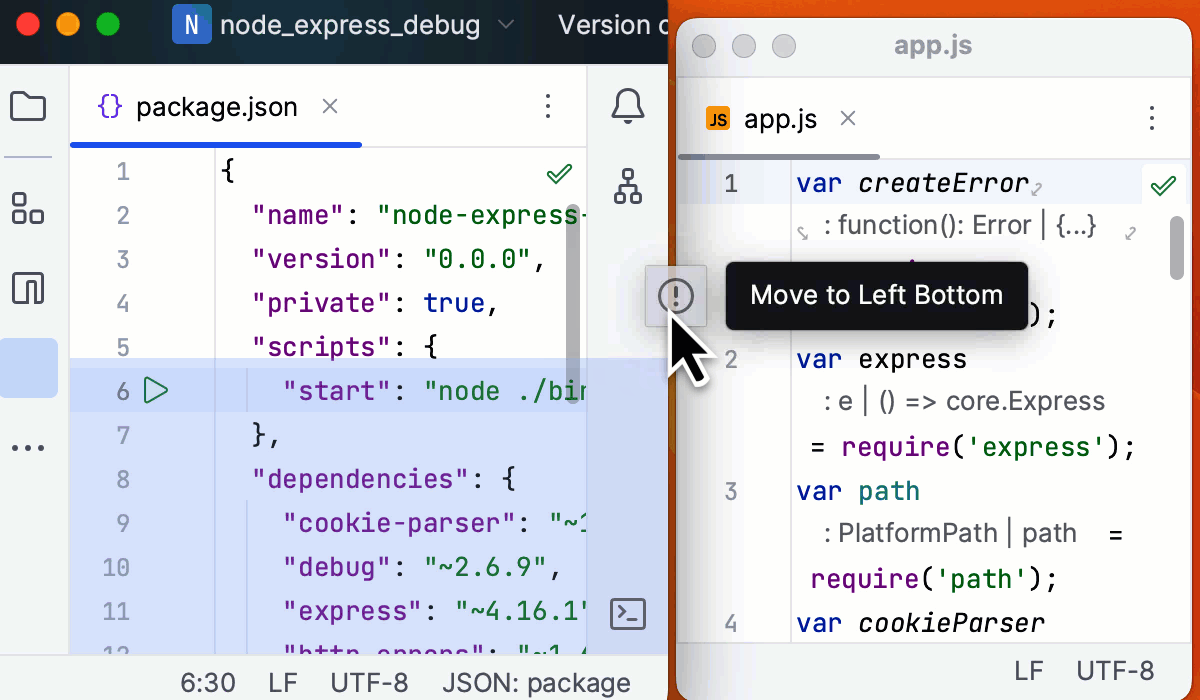Screen dimensions: 1200x700
Task: Close the package.json tab
Action: coord(330,106)
